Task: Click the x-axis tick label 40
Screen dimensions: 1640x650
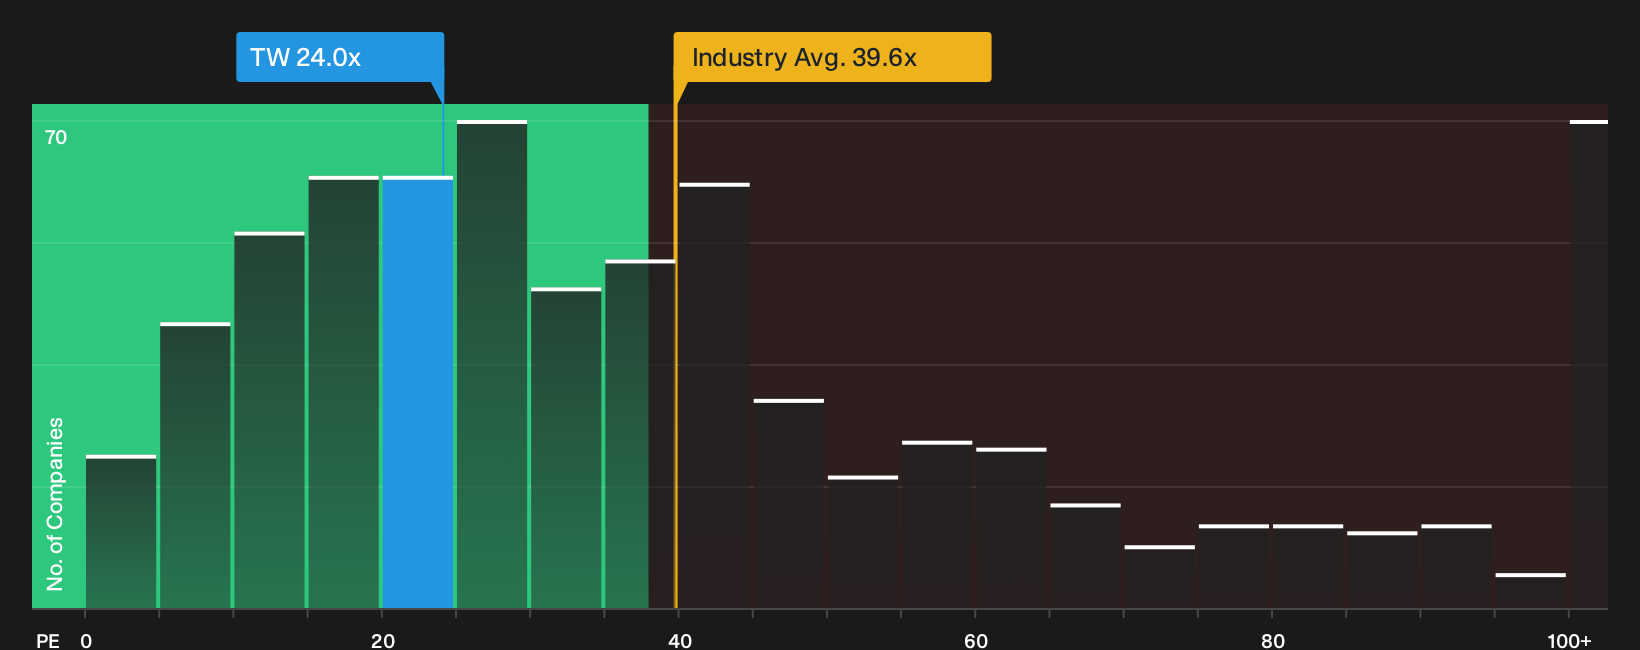Action: tap(680, 641)
